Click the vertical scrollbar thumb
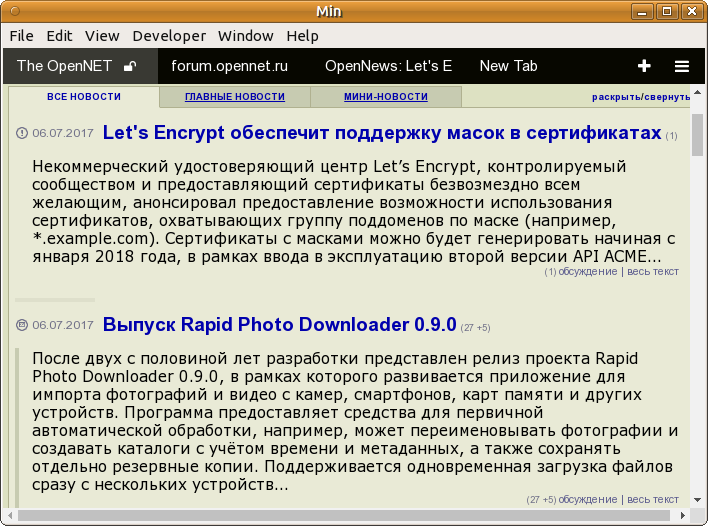 (x=698, y=135)
